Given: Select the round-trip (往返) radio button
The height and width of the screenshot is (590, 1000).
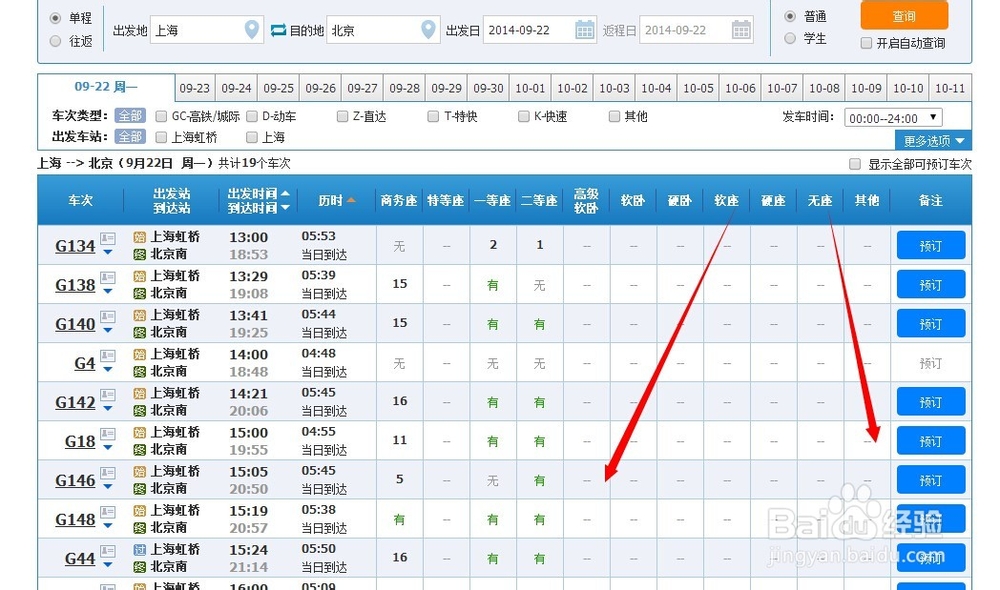Looking at the screenshot, I should pos(55,41).
